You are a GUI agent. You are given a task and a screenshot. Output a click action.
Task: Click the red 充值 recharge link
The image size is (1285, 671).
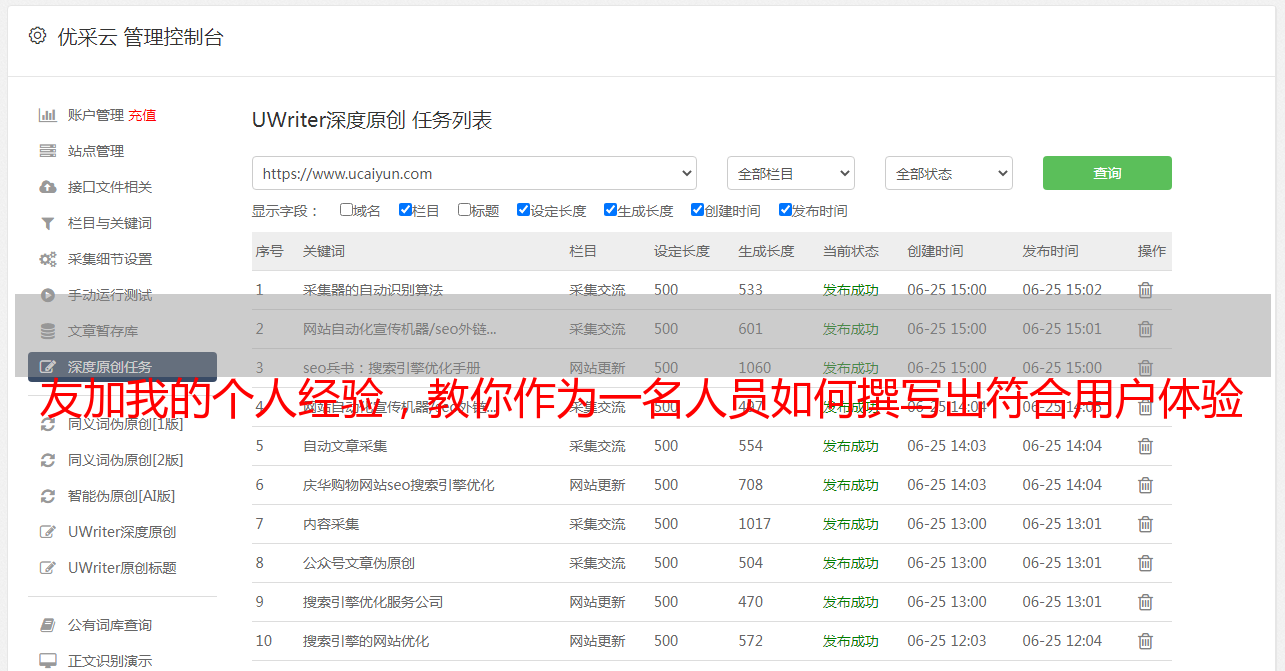pyautogui.click(x=142, y=115)
